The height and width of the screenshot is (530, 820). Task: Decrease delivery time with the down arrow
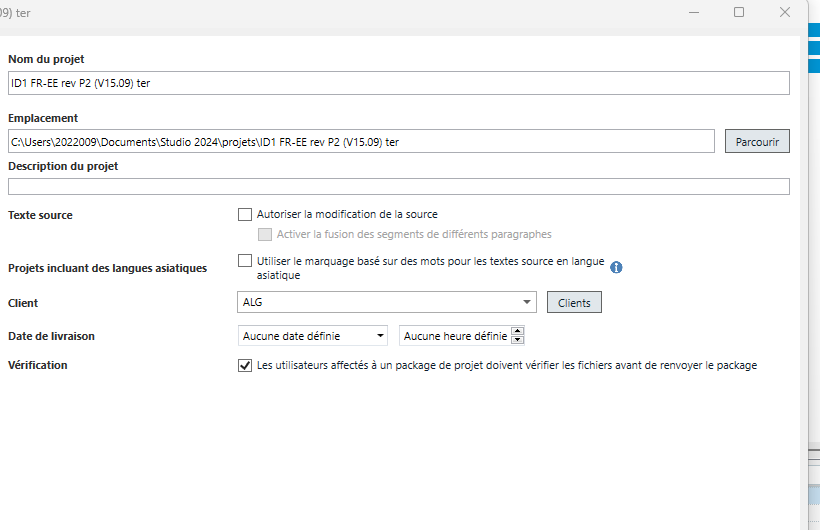518,340
